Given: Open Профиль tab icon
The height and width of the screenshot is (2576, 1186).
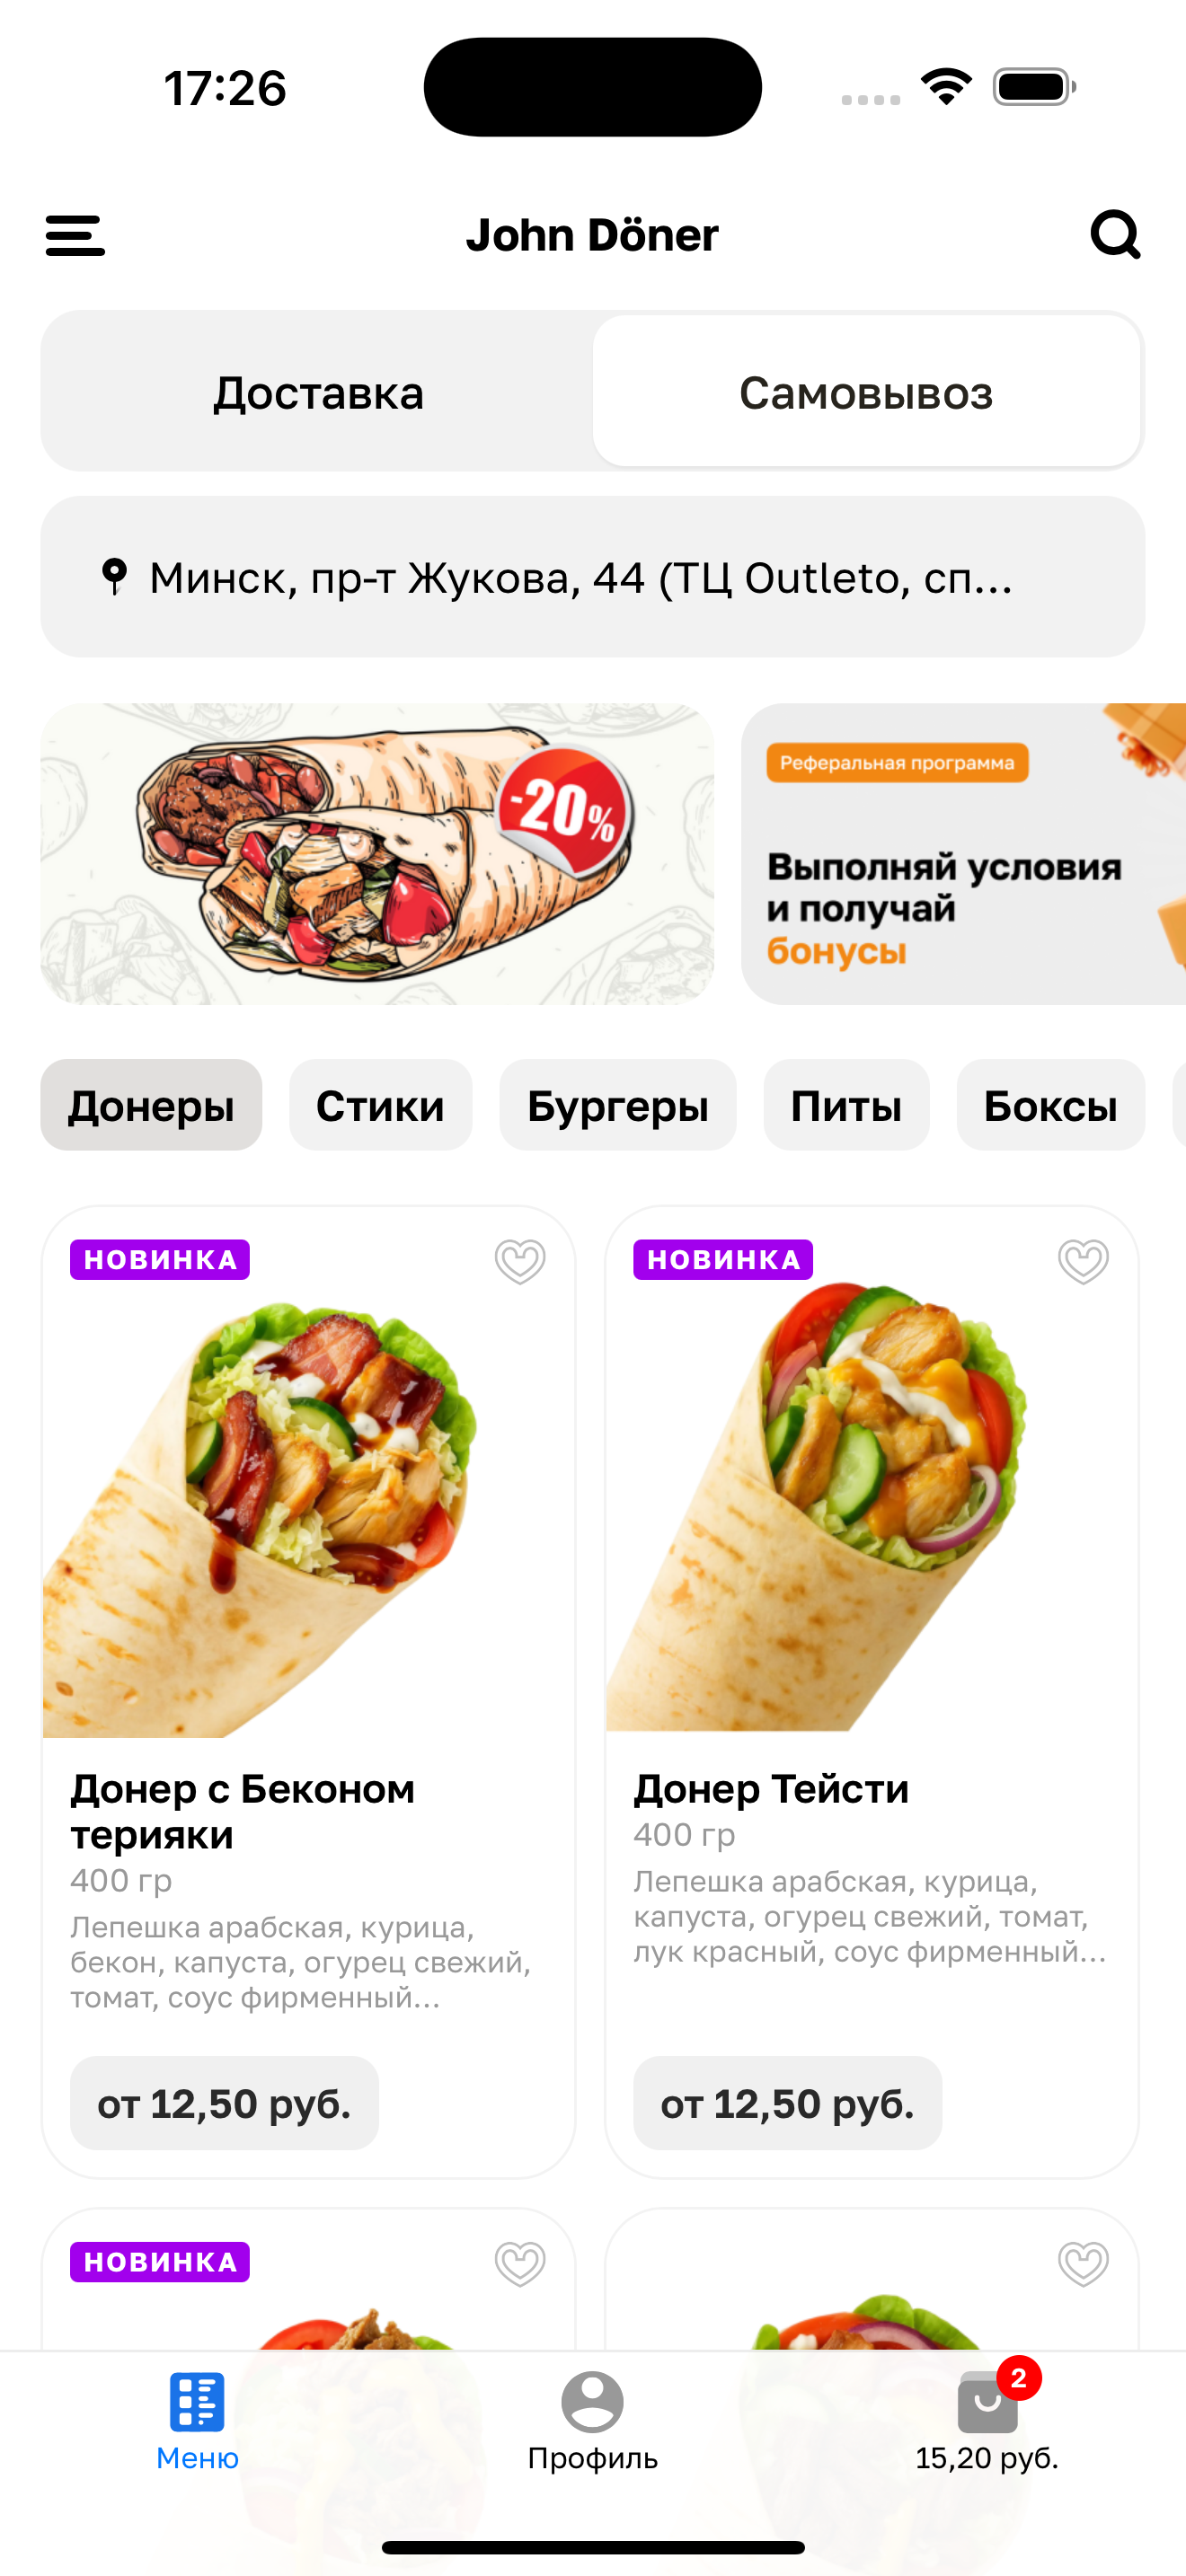Looking at the screenshot, I should (x=592, y=2402).
